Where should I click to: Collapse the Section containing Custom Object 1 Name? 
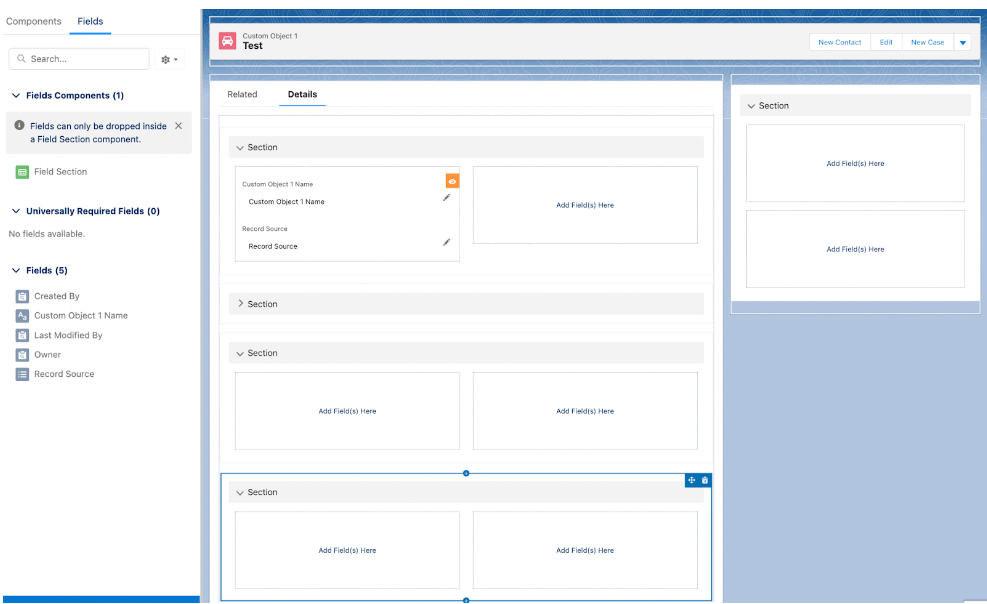click(240, 148)
